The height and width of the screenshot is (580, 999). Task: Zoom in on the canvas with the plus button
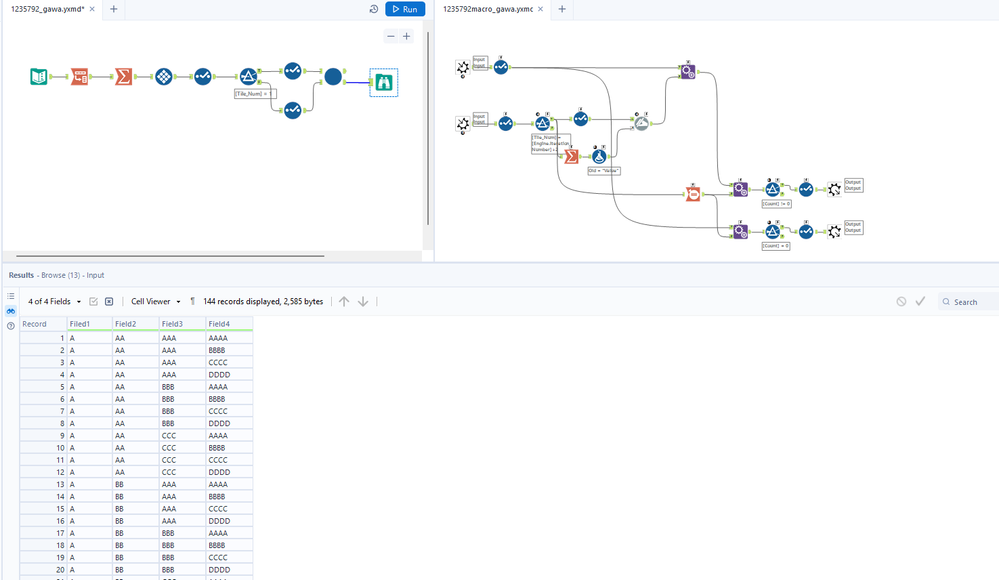point(406,36)
